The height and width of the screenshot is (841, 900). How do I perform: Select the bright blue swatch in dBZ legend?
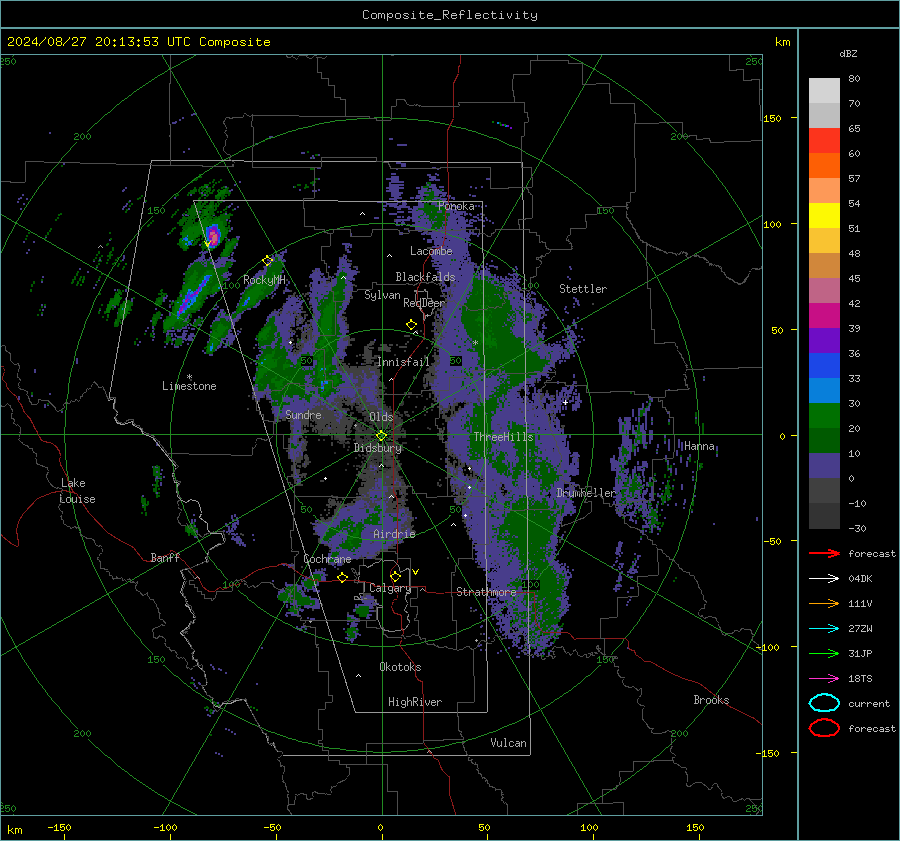pos(824,365)
